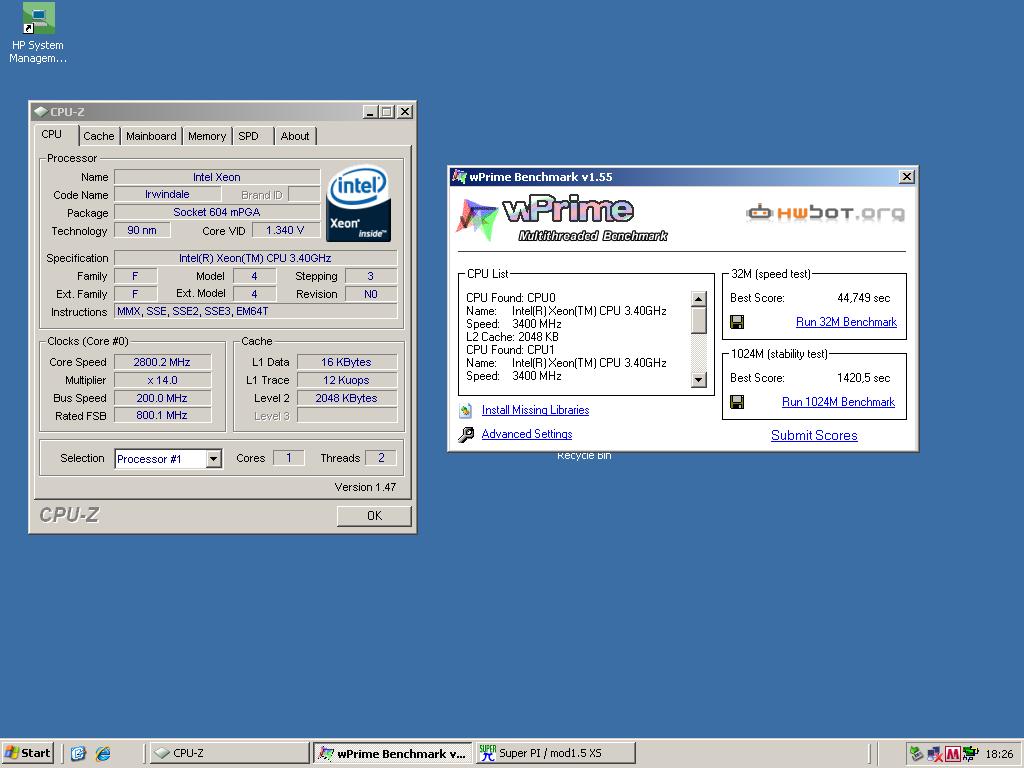Click the wPrime title bar icon
Image resolution: width=1024 pixels, height=768 pixels.
click(x=460, y=176)
